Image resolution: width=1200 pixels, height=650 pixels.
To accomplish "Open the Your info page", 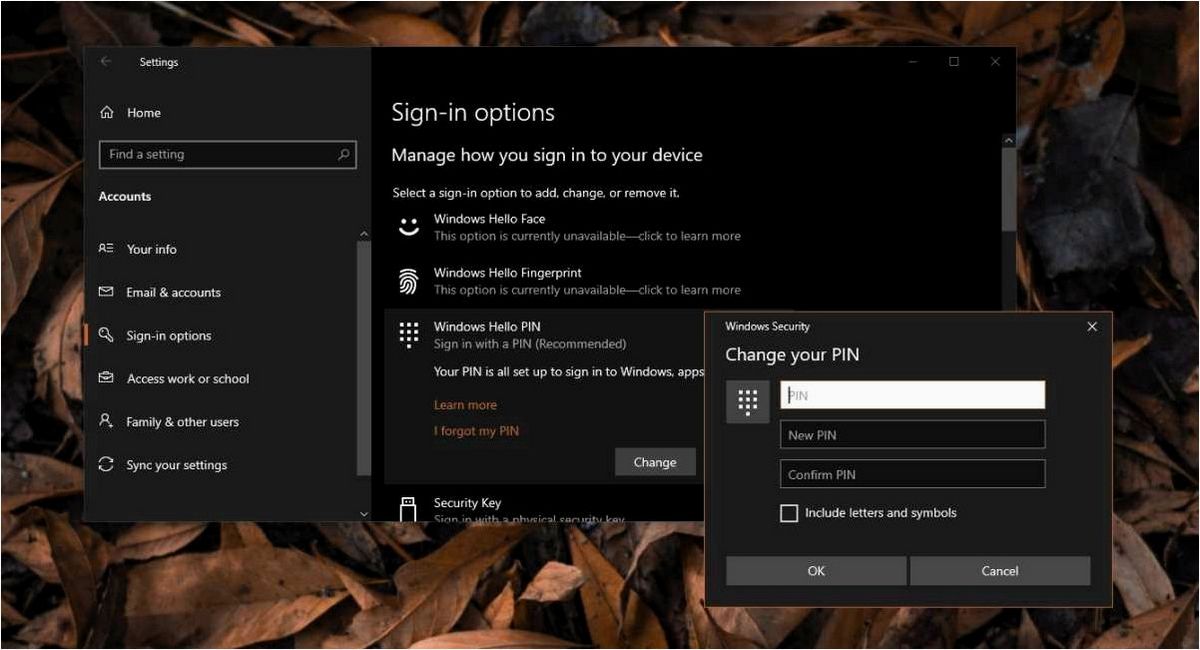I will point(151,249).
